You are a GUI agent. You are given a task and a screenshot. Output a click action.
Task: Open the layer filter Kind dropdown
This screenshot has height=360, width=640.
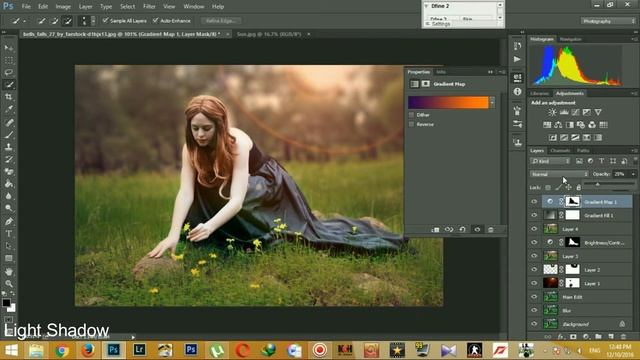550,161
